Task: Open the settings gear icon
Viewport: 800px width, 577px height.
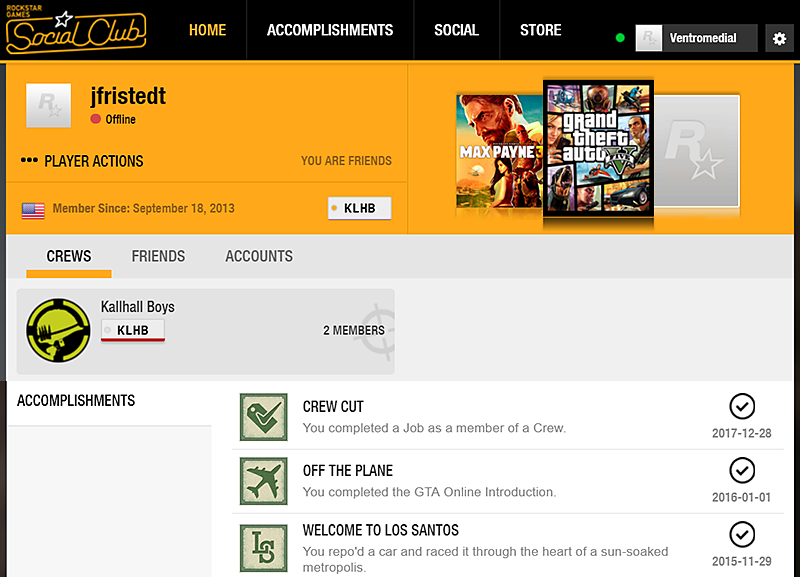Action: [779, 38]
